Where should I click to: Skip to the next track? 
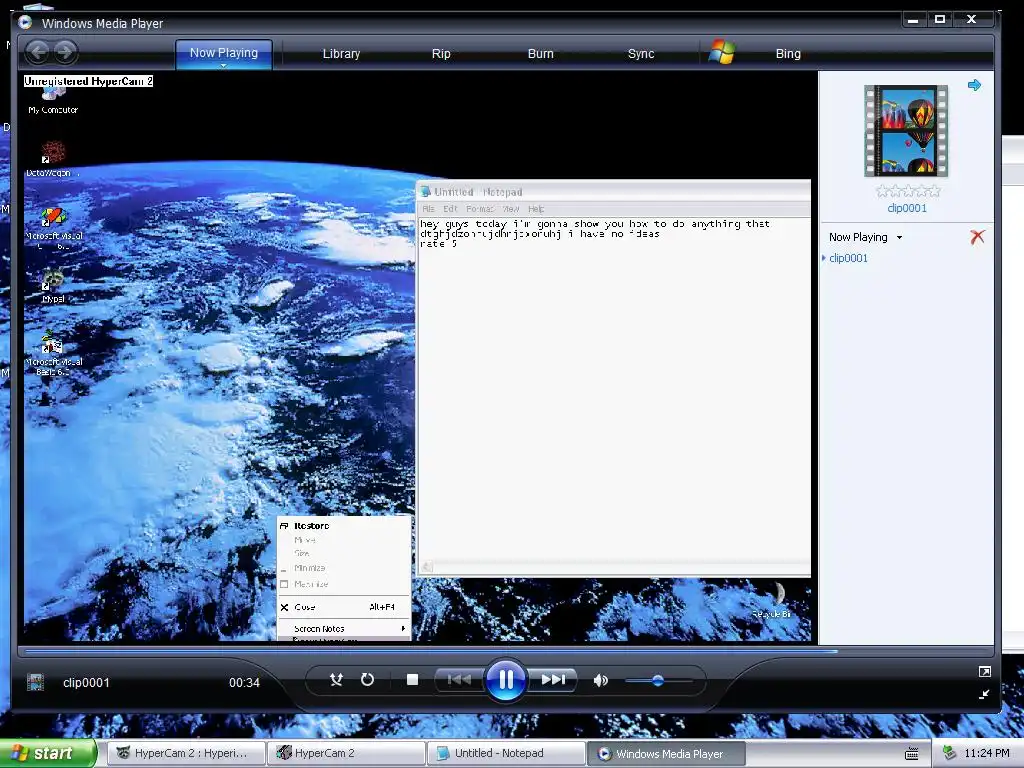(x=552, y=680)
